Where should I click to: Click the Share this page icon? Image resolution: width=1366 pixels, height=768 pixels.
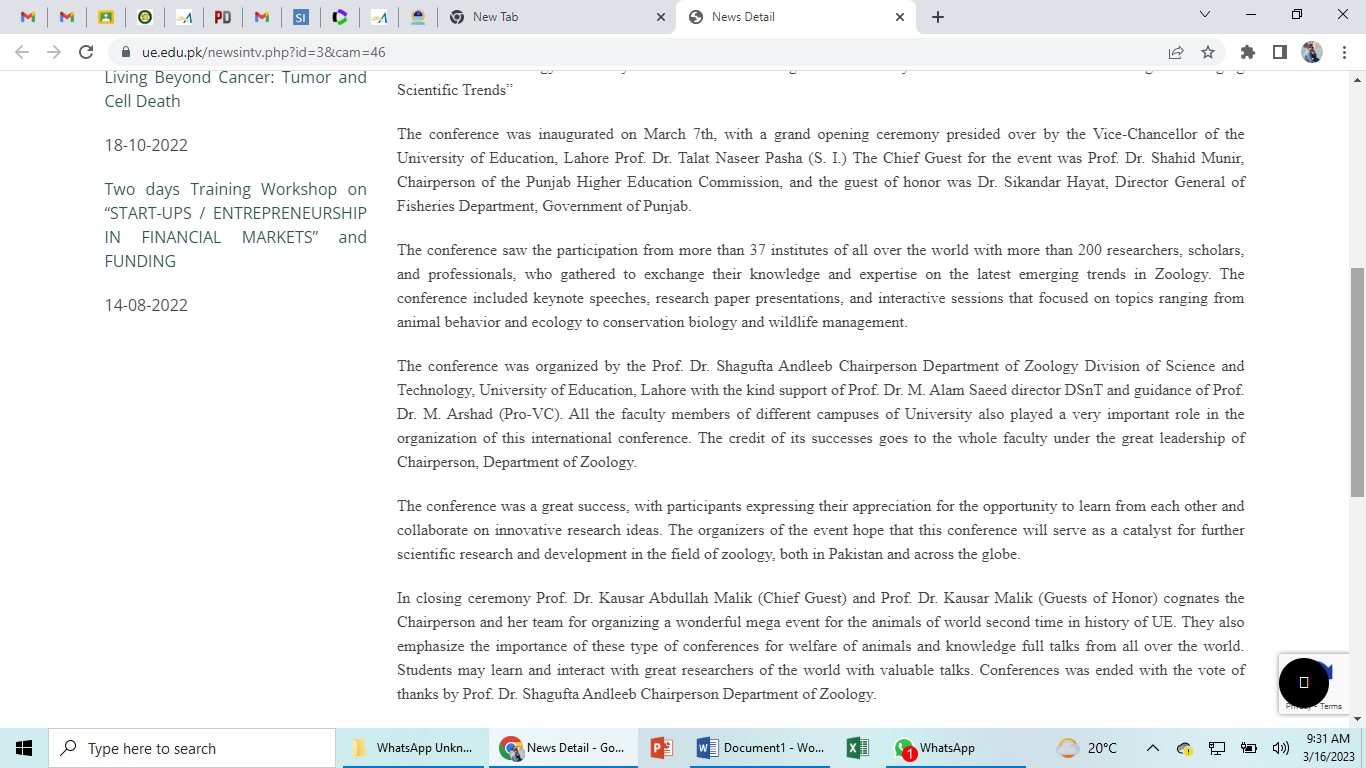tap(1176, 52)
